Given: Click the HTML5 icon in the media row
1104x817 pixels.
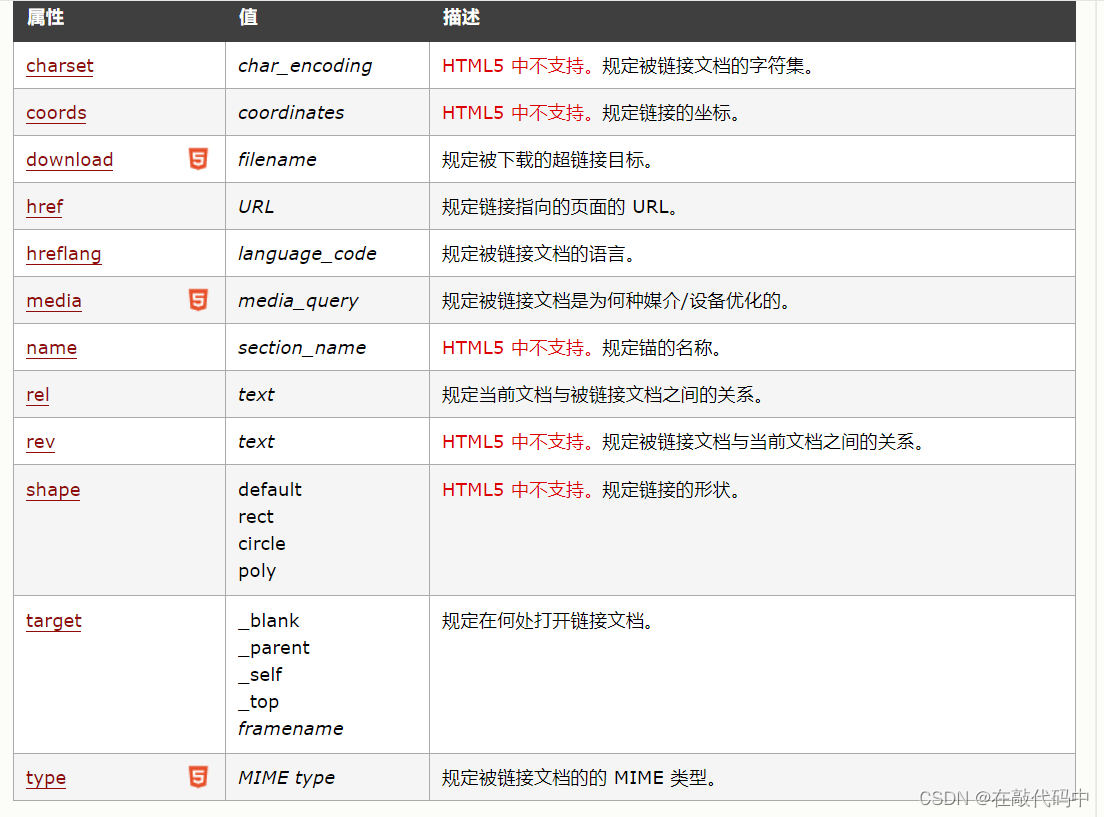Looking at the screenshot, I should click(199, 300).
